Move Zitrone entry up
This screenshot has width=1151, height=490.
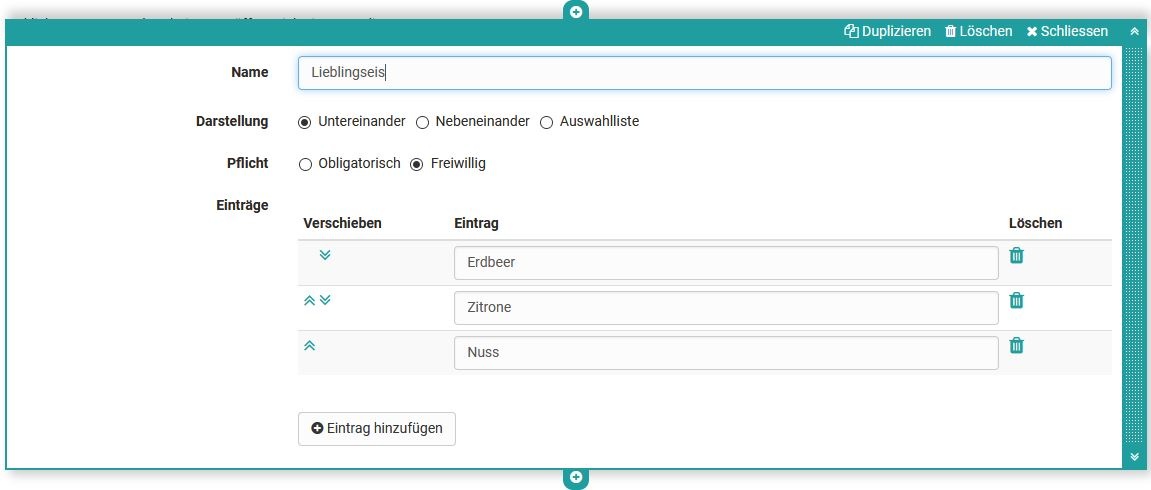click(x=309, y=300)
